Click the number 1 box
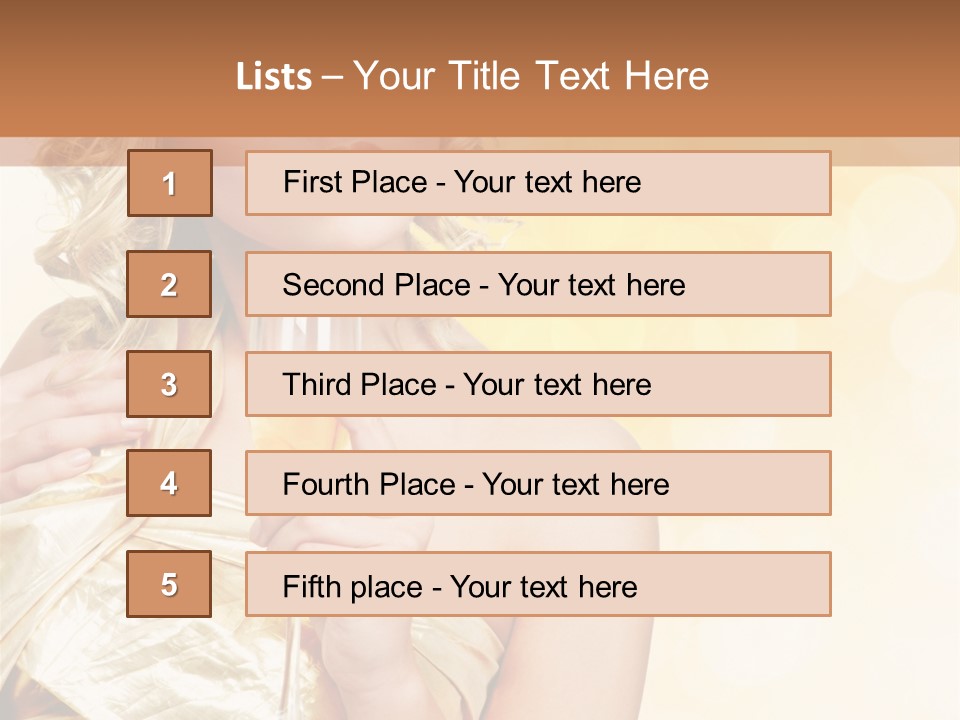 (169, 183)
